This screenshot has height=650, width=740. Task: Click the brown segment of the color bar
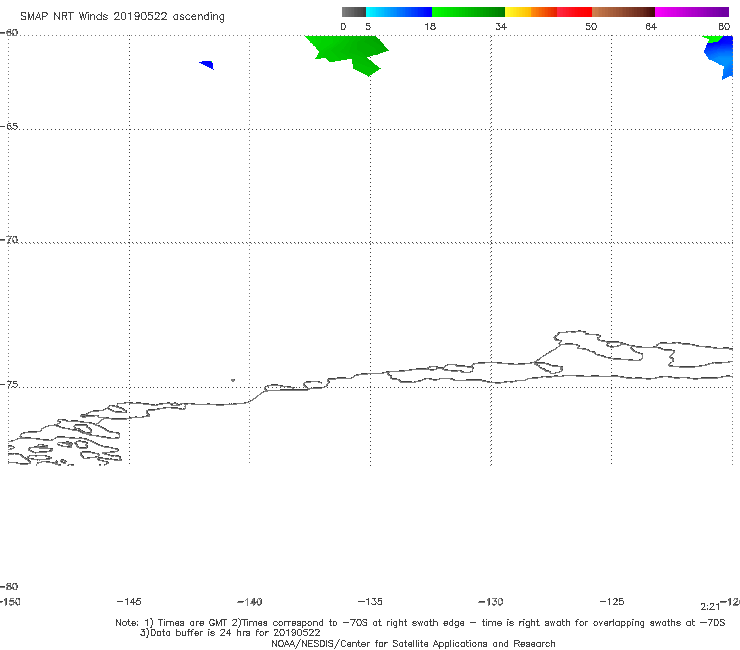click(623, 12)
